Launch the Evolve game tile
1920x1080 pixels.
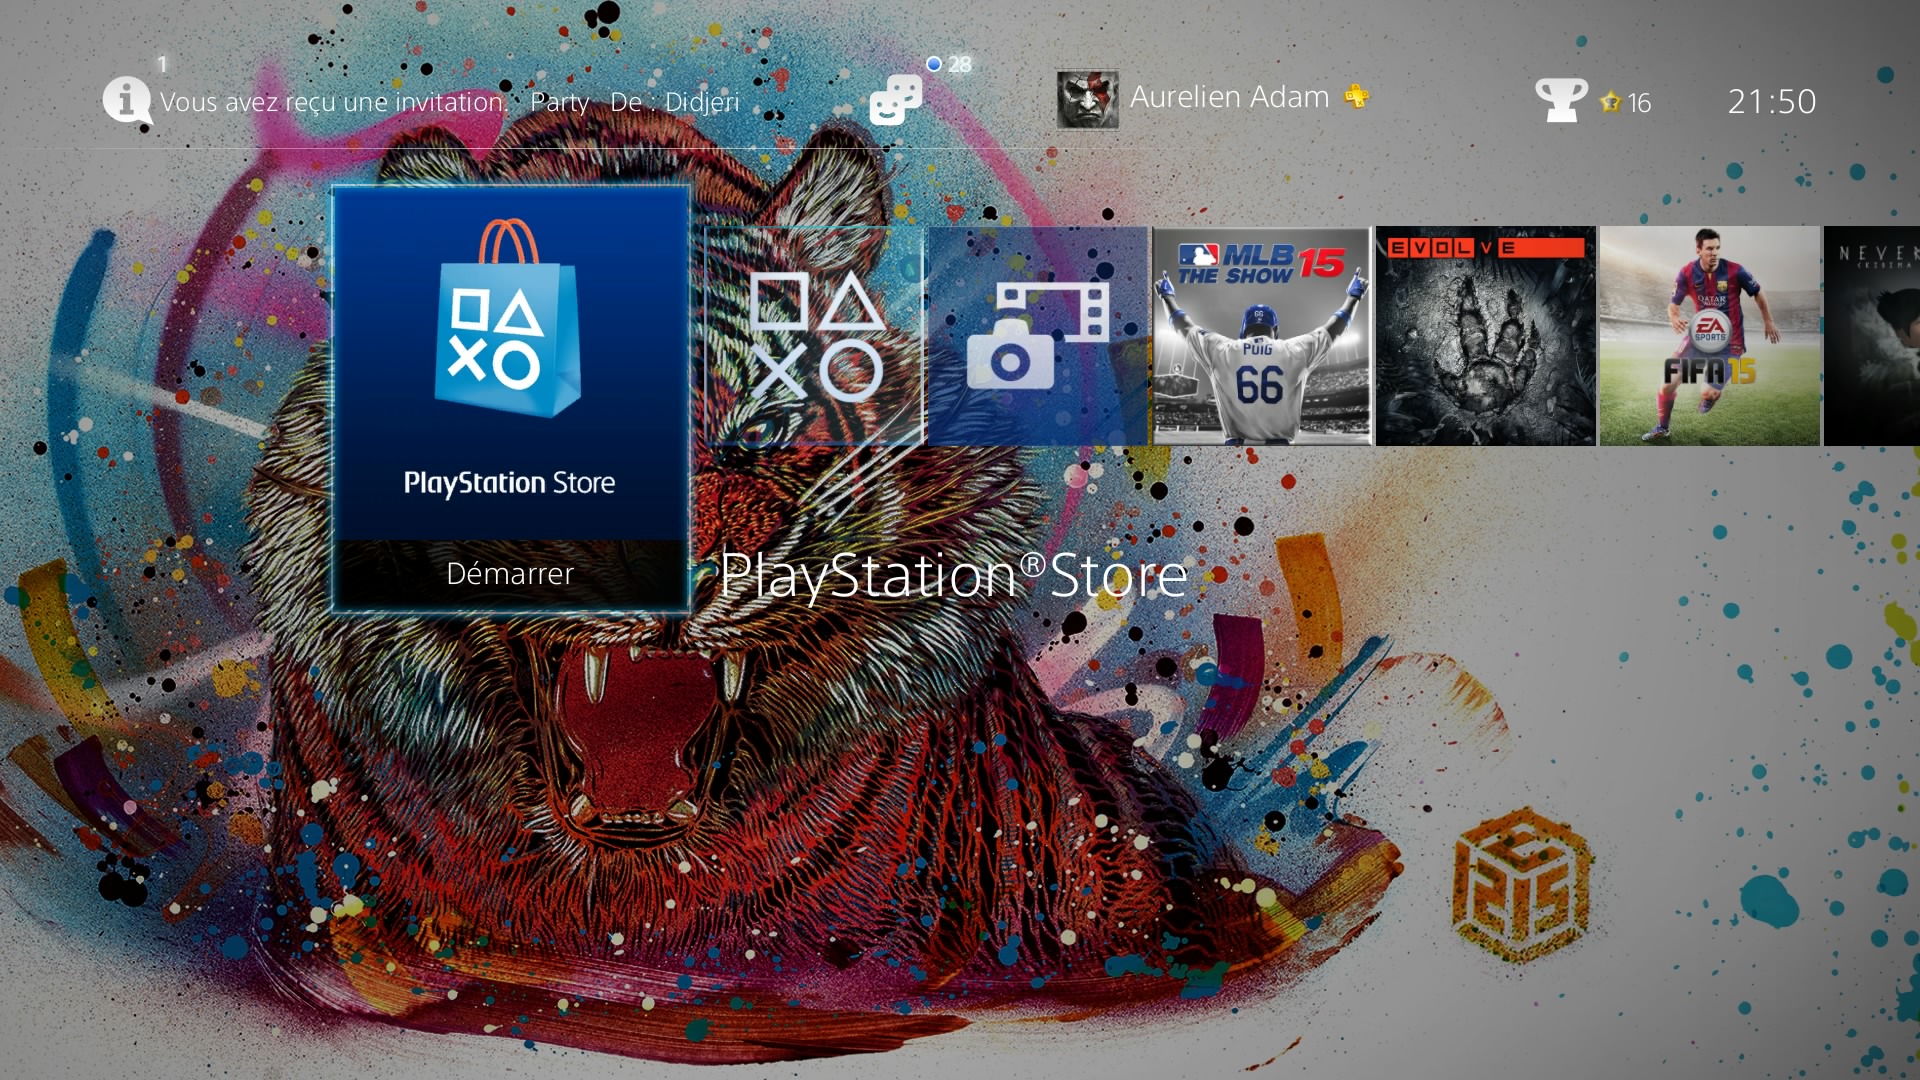click(1485, 336)
